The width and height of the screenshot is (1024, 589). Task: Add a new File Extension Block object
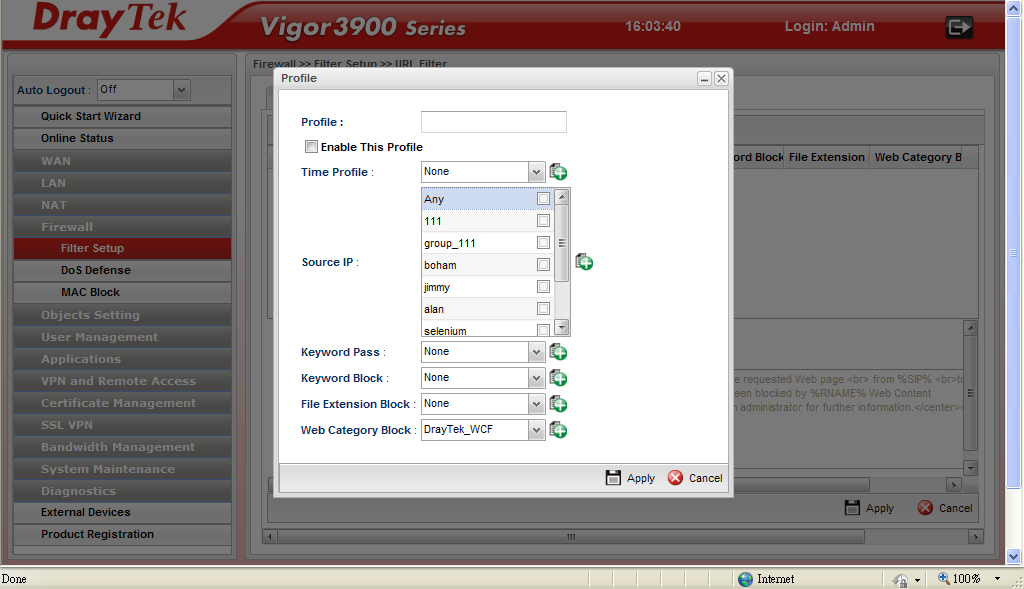click(558, 405)
